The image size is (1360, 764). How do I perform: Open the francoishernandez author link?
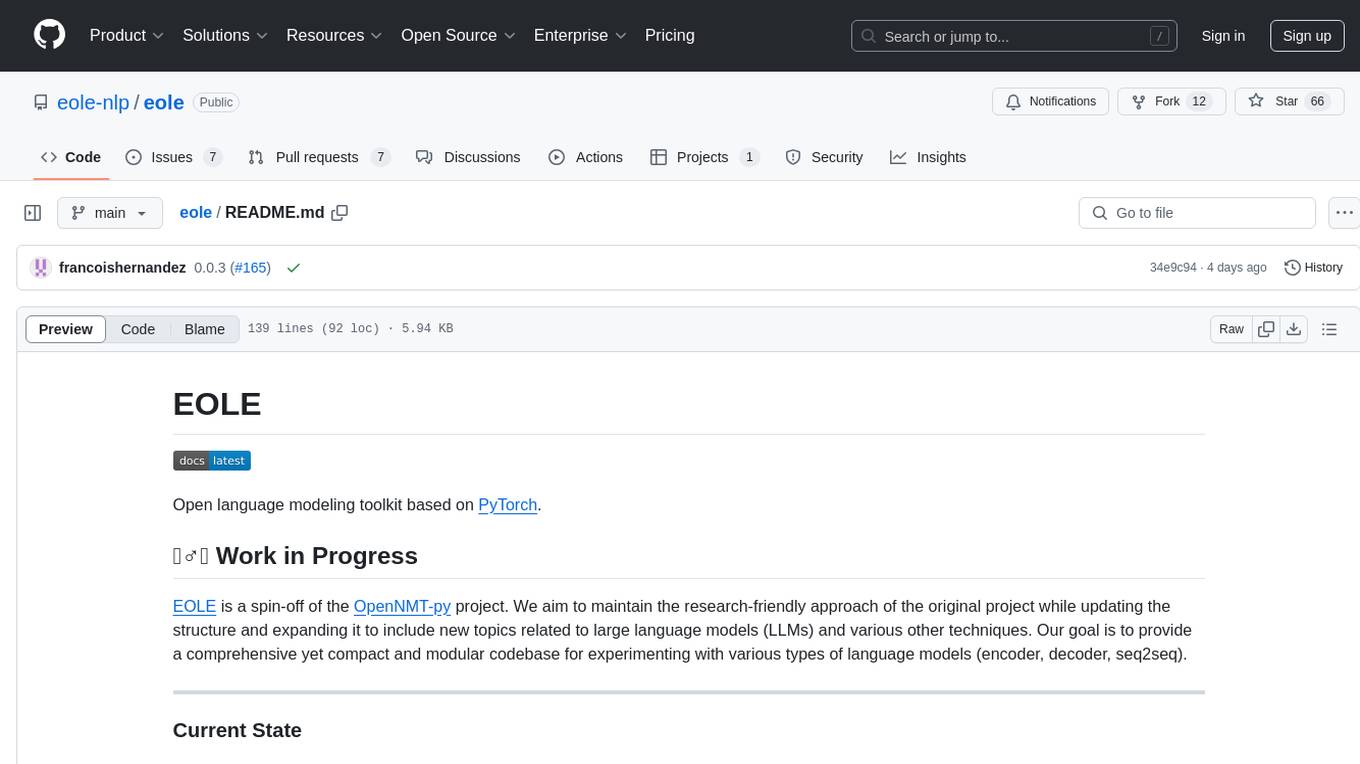pos(122,268)
